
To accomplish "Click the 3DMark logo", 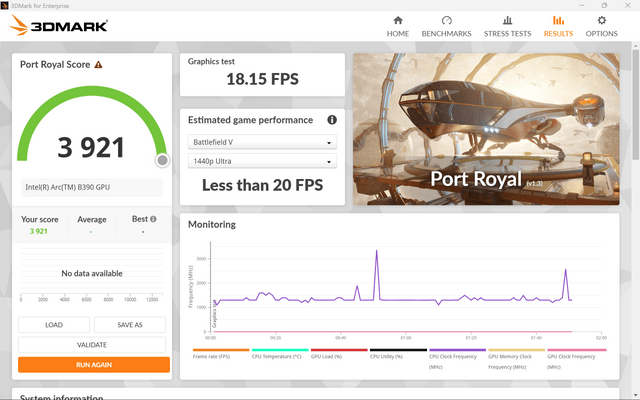I will (x=58, y=25).
